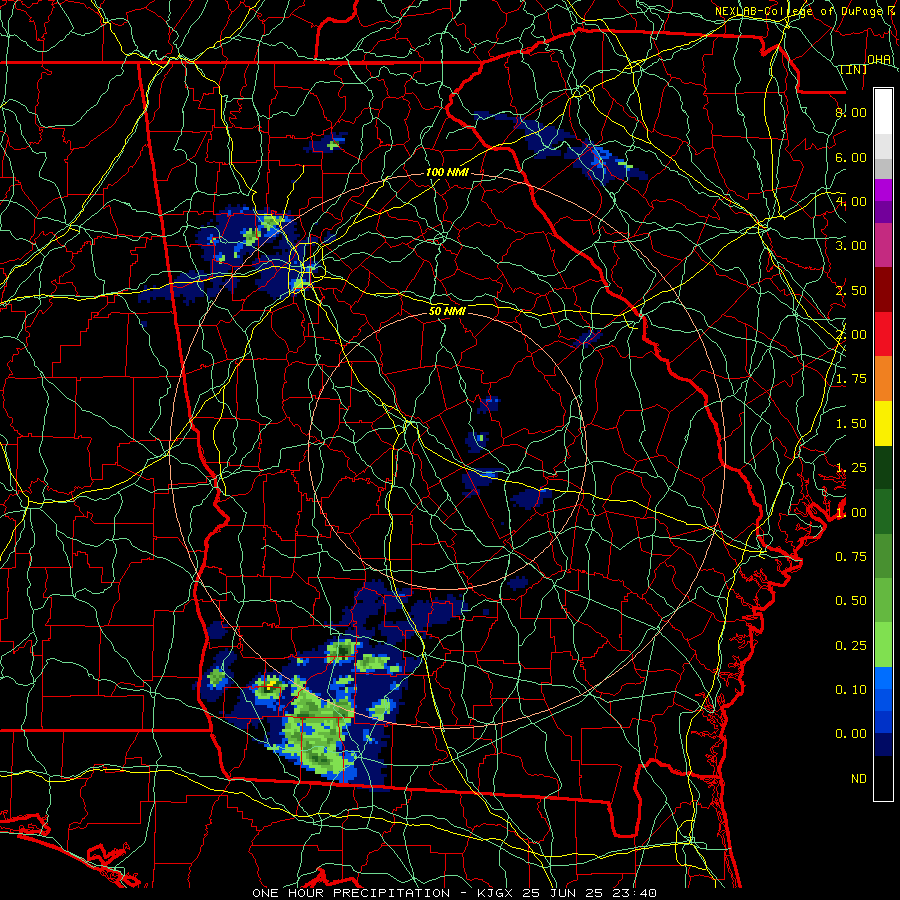900x900 pixels.
Task: Click the yellow swatch beside 1.50
Action: pos(883,423)
